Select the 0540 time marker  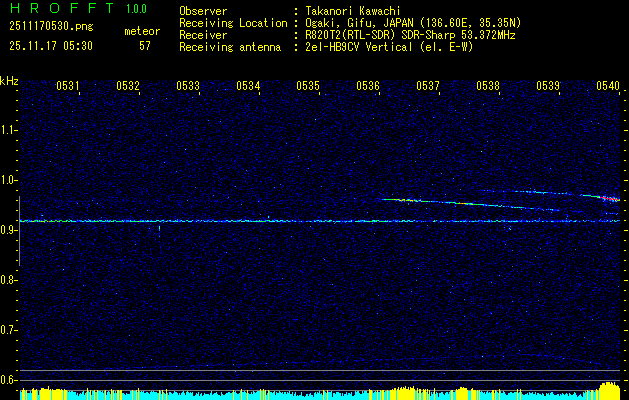coord(608,86)
